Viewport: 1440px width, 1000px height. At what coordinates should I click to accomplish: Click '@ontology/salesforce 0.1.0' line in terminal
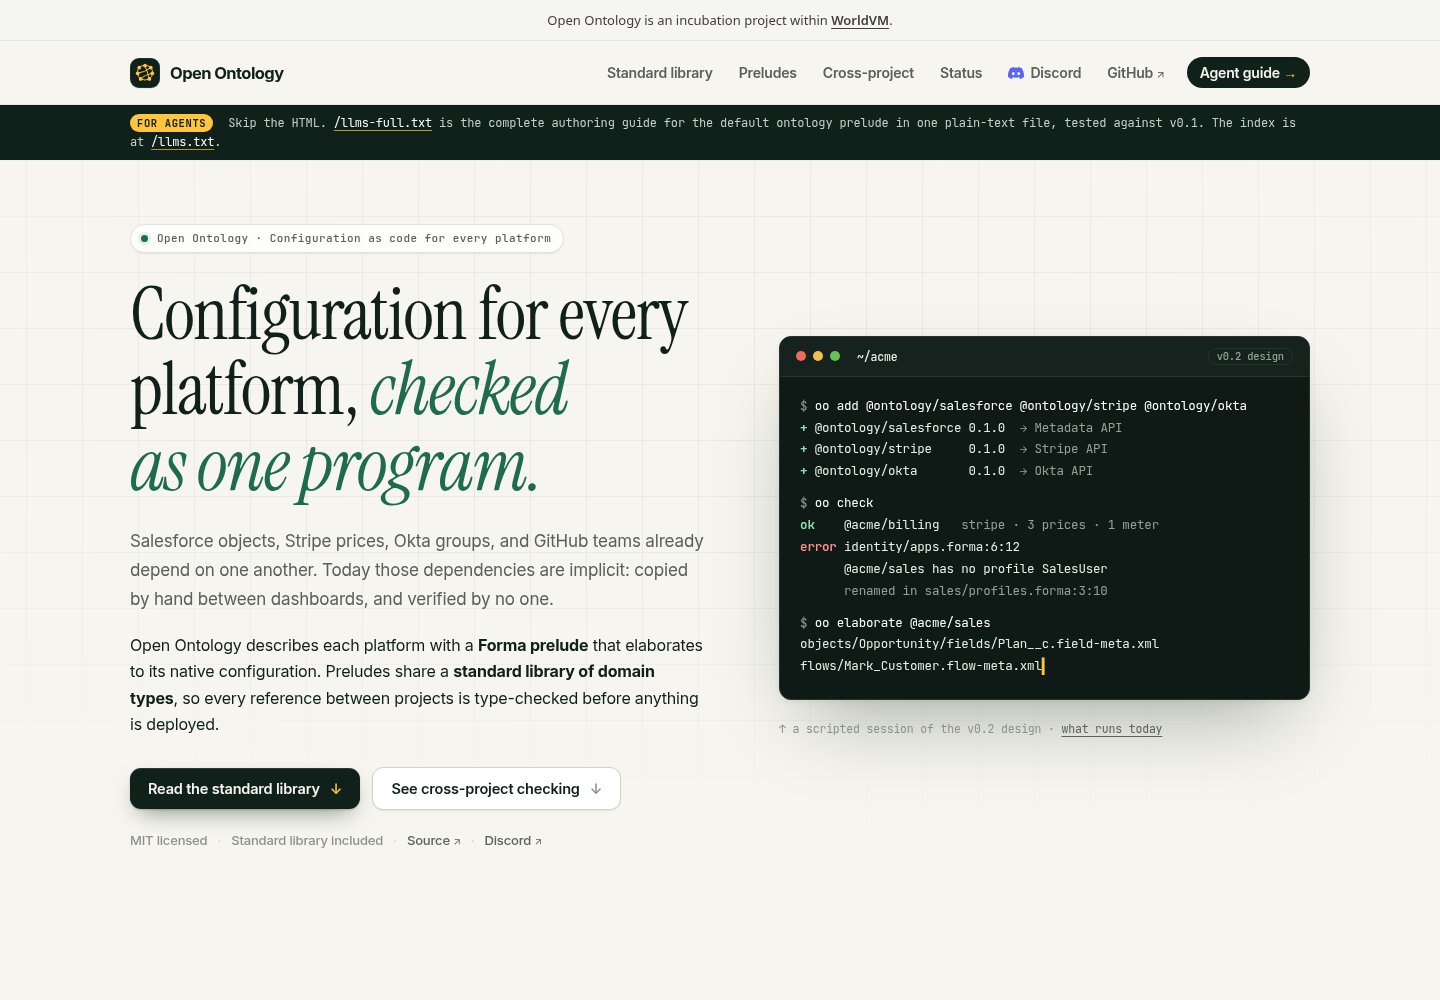[x=961, y=428]
